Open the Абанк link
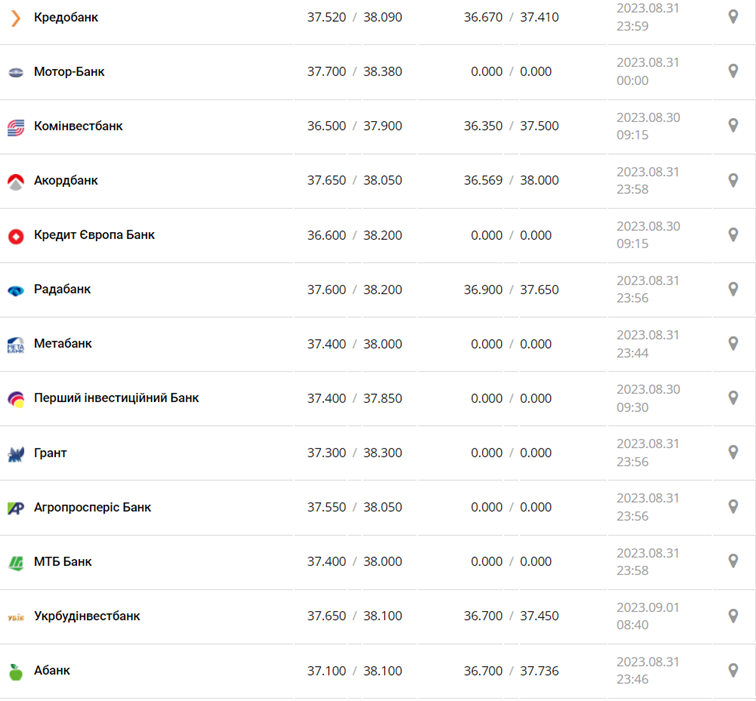This screenshot has width=756, height=701. coord(52,670)
